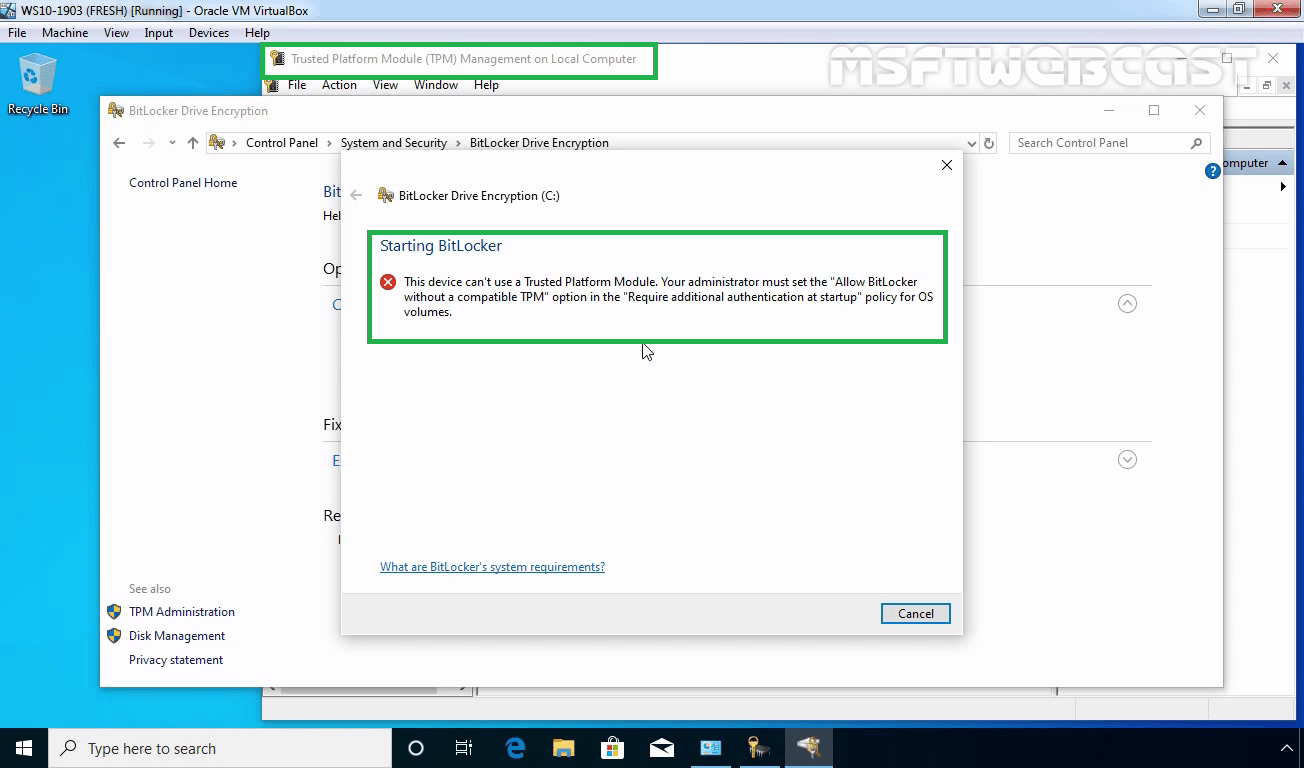The image size is (1304, 768).
Task: Click the Cortana circle icon
Action: point(416,748)
